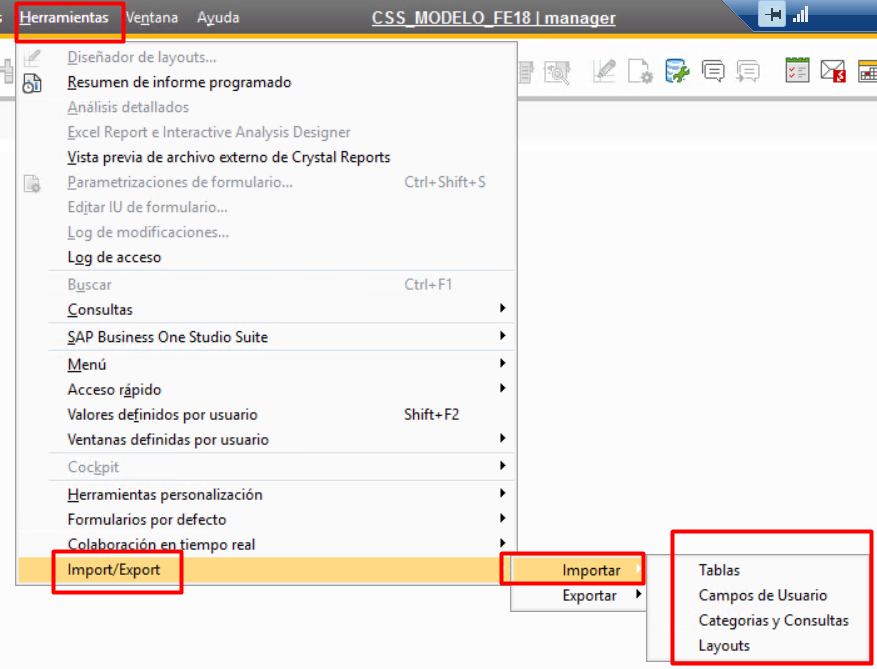Image resolution: width=877 pixels, height=669 pixels.
Task: Open the Ventana menu
Action: [152, 18]
